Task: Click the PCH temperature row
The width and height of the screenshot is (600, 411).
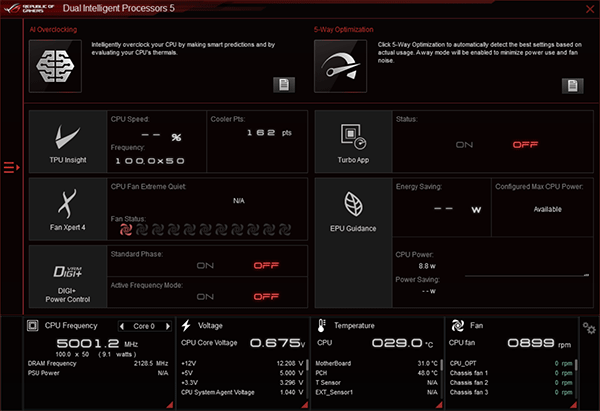Action: [376, 373]
